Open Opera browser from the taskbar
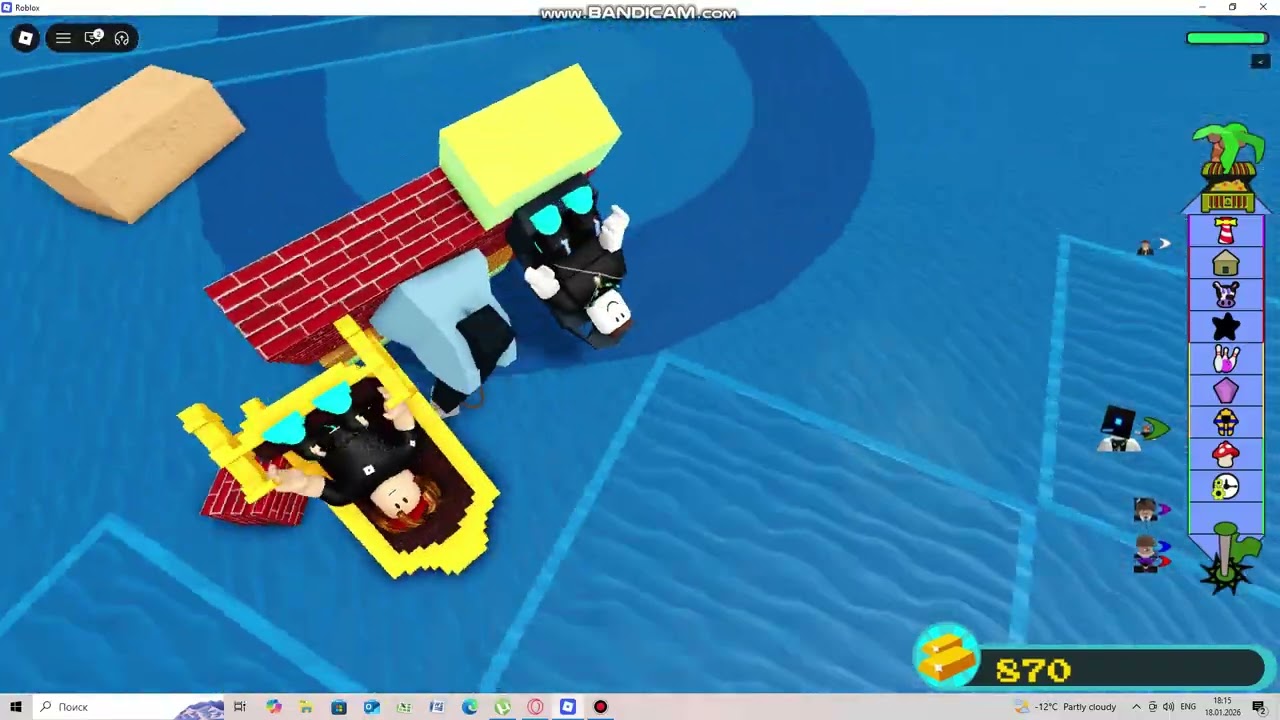The height and width of the screenshot is (720, 1280). tap(535, 707)
